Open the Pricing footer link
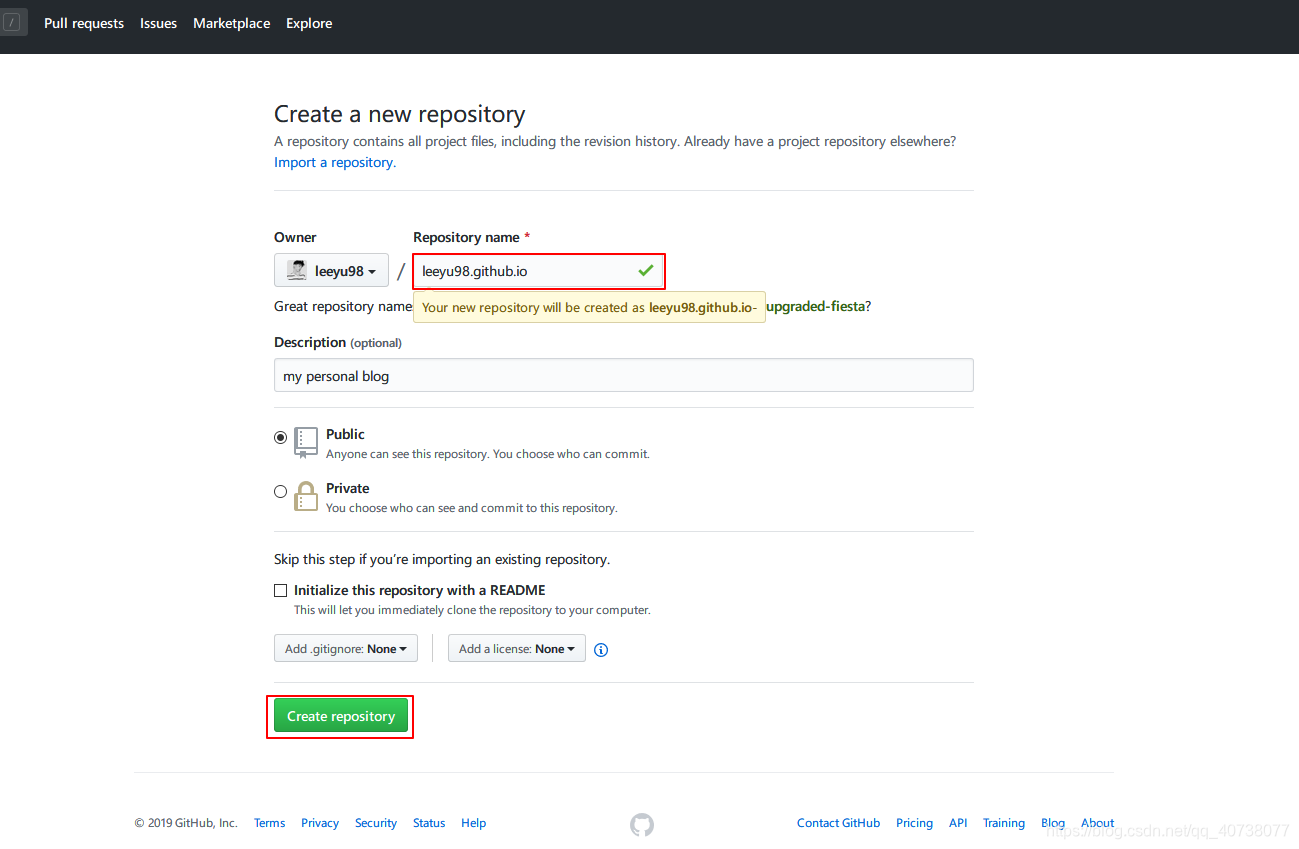This screenshot has width=1299, height=849. [x=914, y=823]
